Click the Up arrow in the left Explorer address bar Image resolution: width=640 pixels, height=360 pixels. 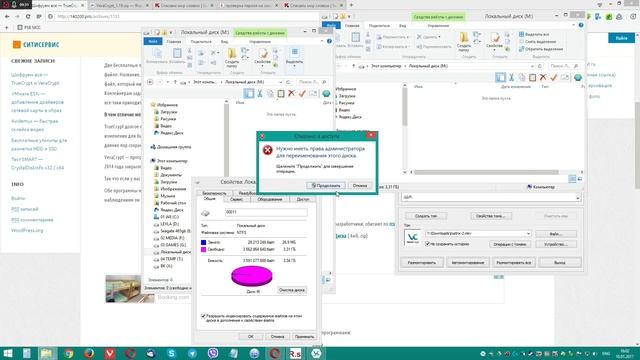(x=175, y=82)
